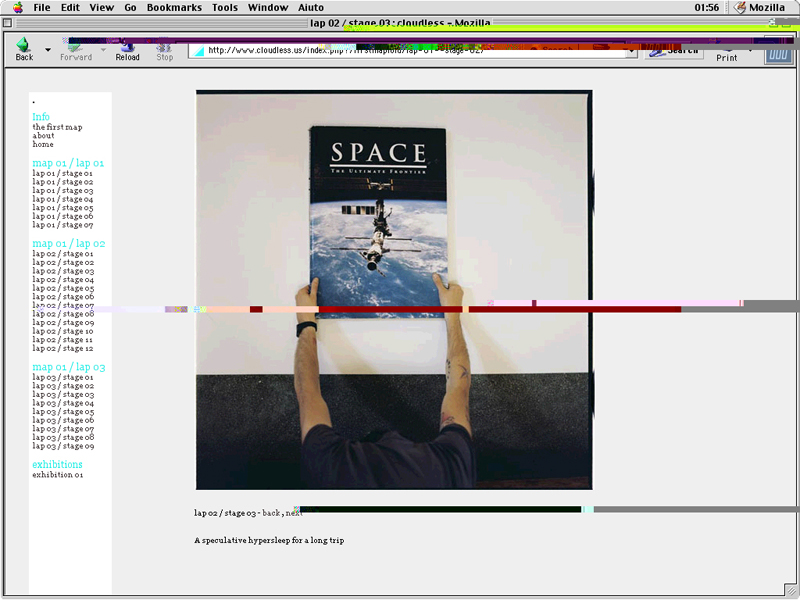This screenshot has height=600, width=800.
Task: Open 'lap 03 / stage 09' link
Action: click(63, 446)
